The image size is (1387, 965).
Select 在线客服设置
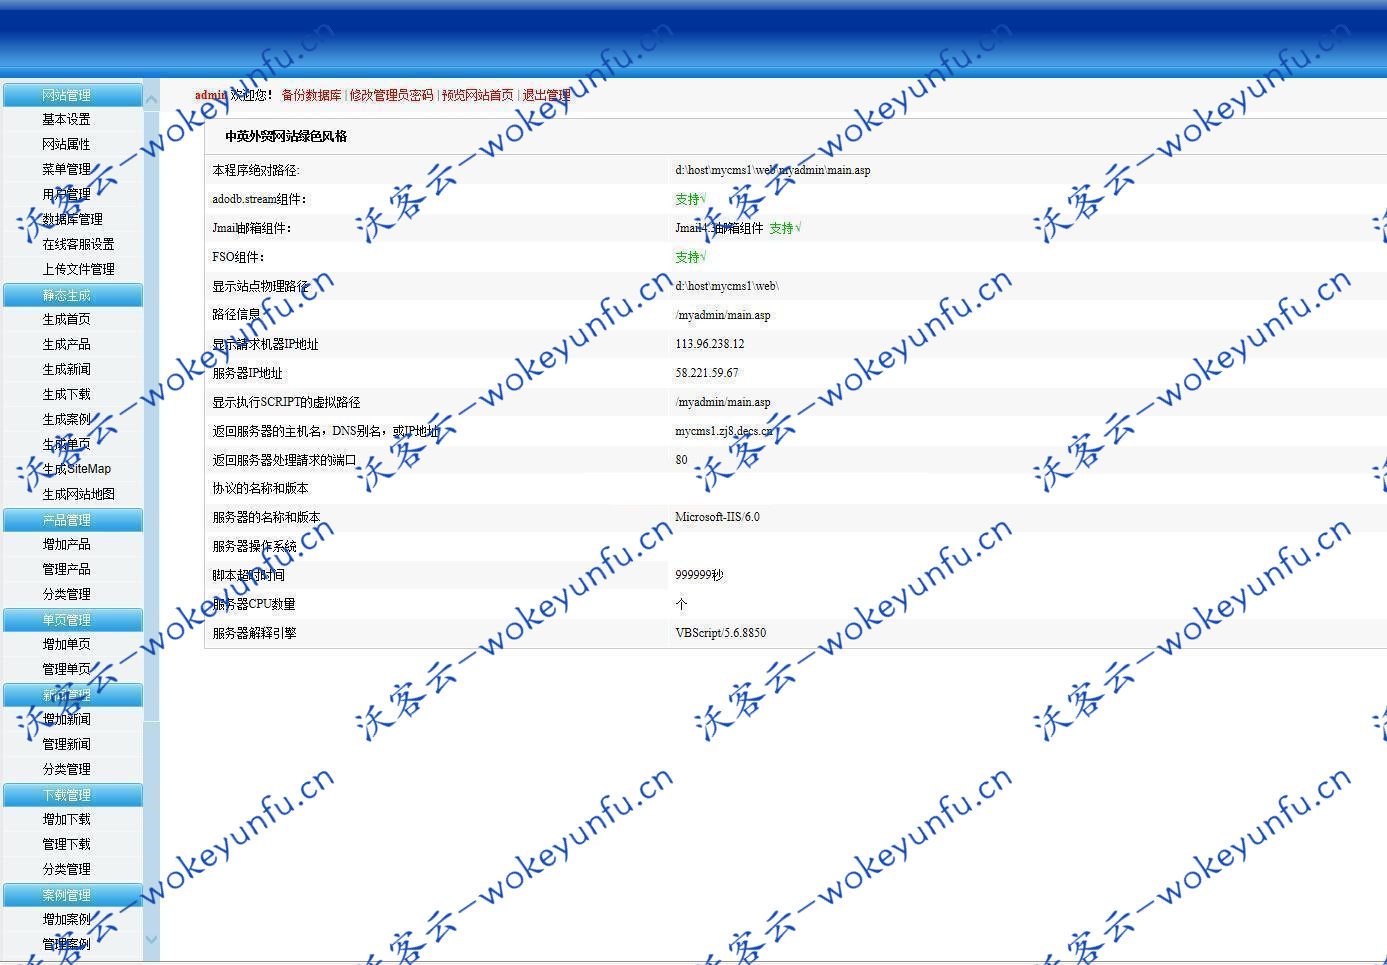78,244
